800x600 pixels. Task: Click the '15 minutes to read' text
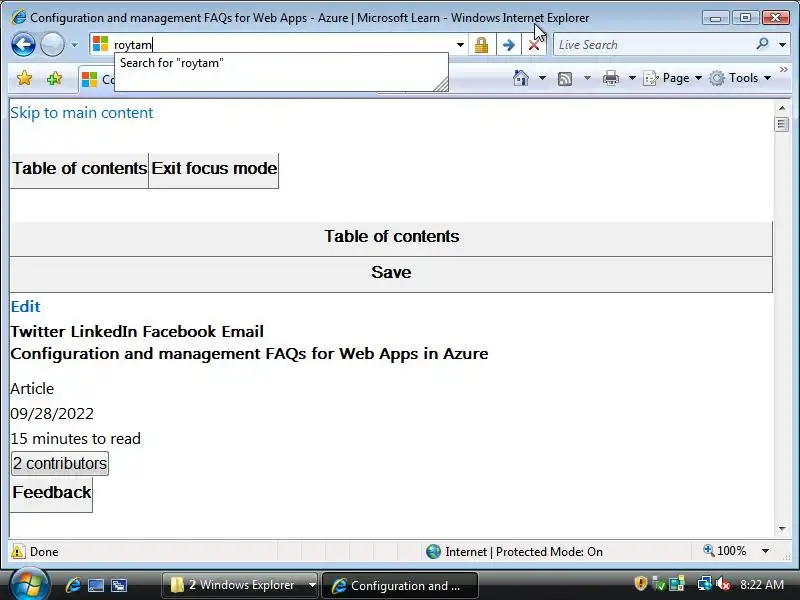pos(76,438)
